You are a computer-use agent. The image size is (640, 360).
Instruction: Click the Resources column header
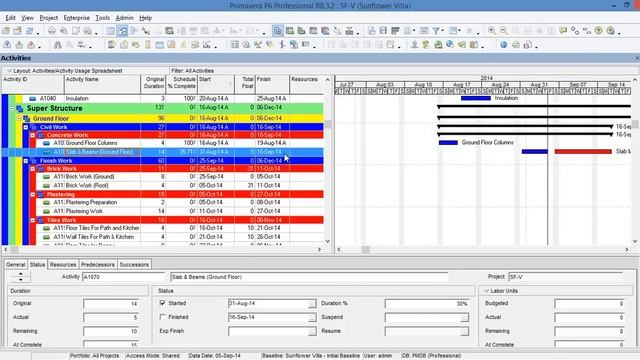point(307,84)
